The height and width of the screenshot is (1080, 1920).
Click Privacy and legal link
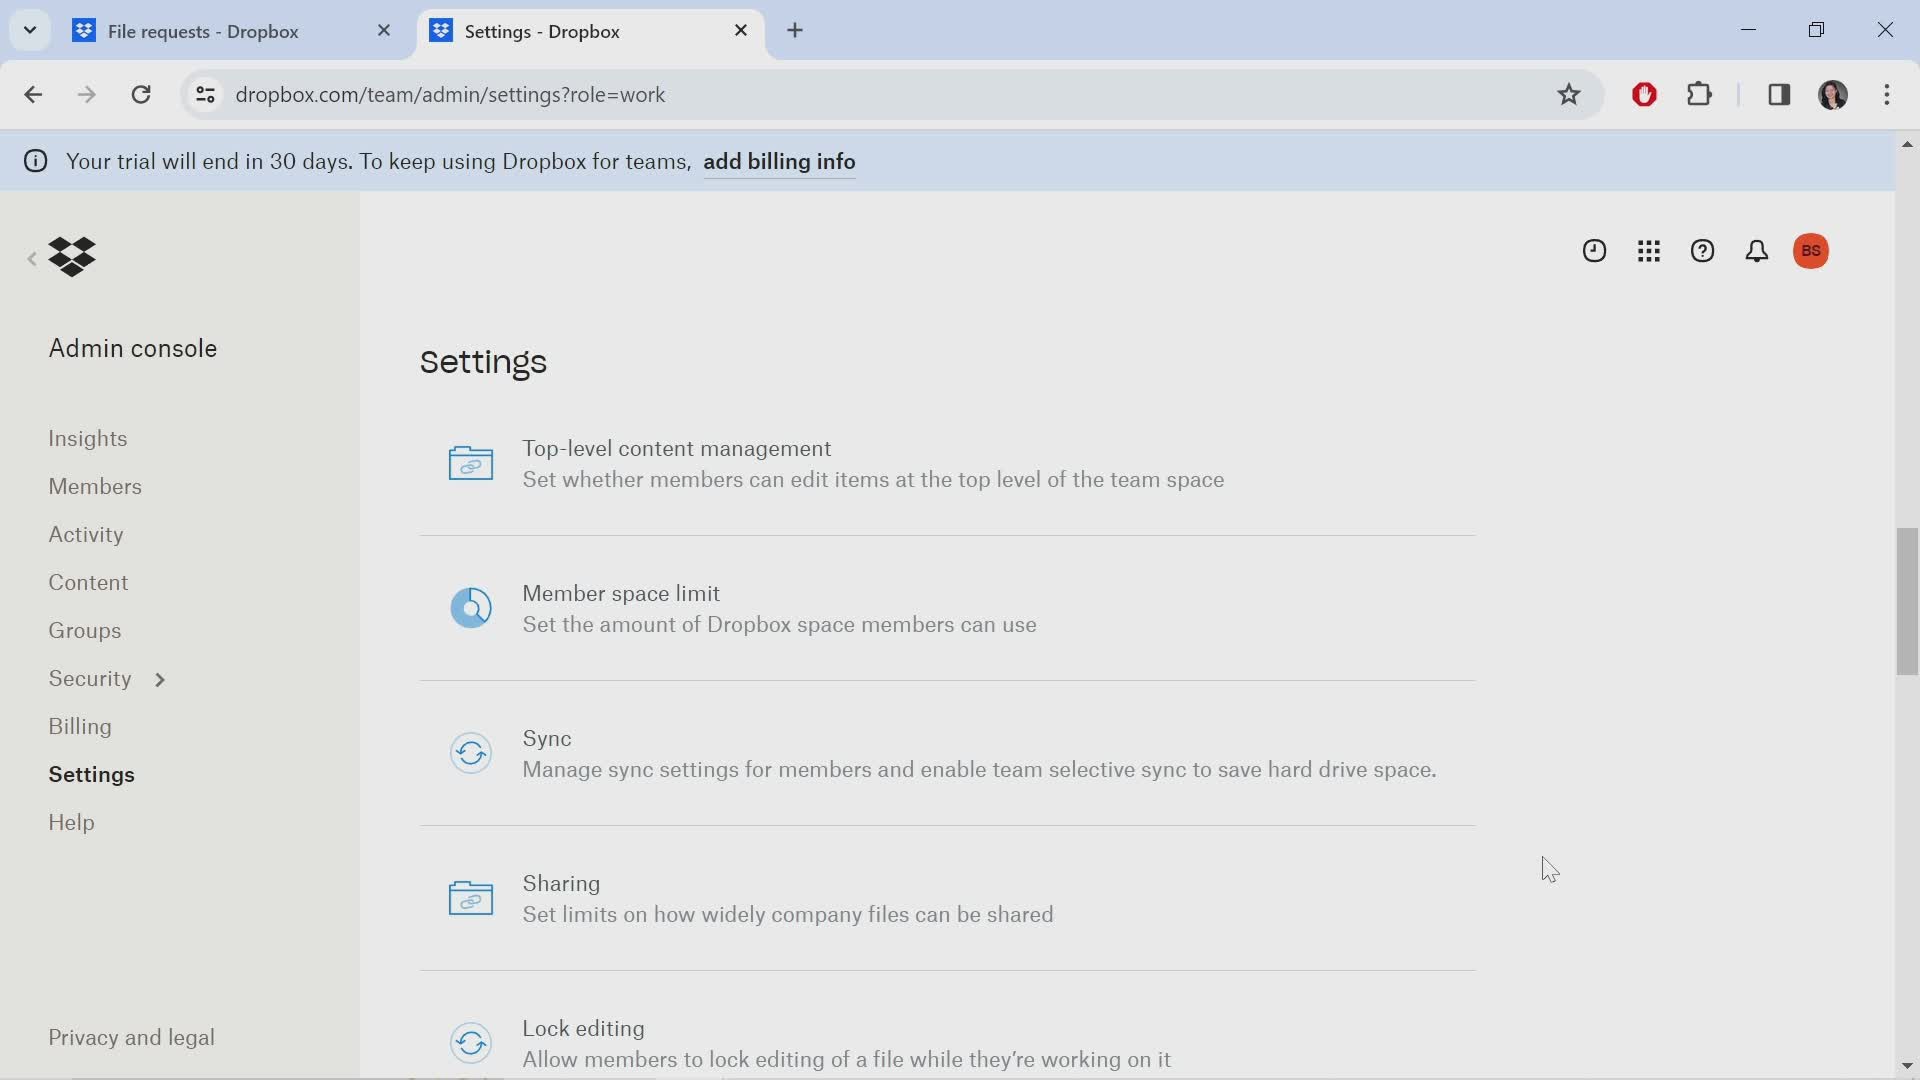(132, 1038)
